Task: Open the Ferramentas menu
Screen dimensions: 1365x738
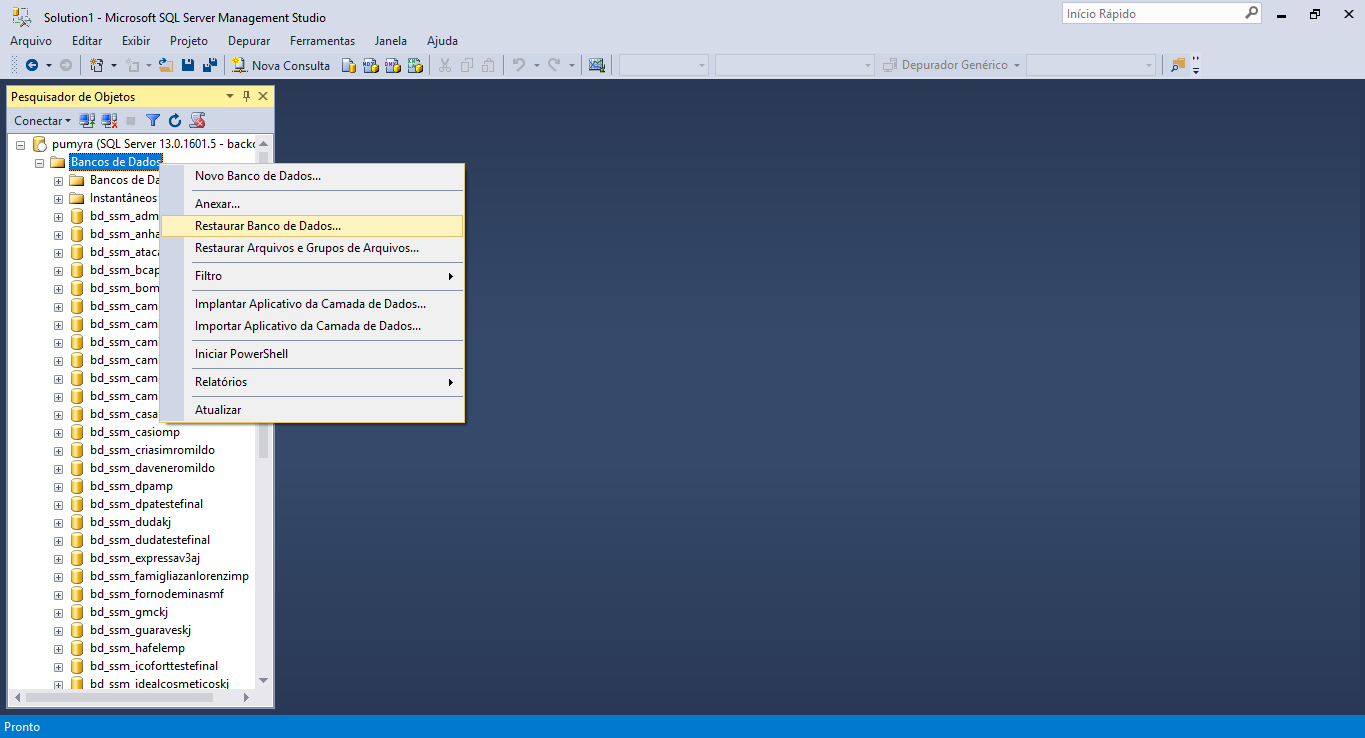Action: [x=322, y=41]
